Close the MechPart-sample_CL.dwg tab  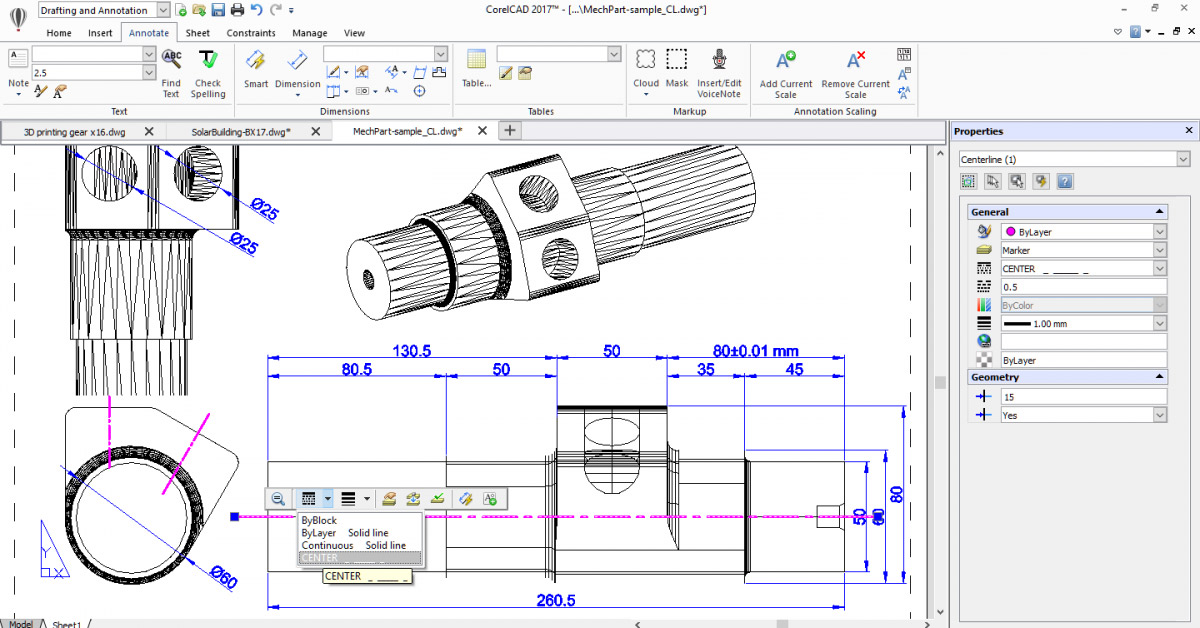[x=483, y=131]
